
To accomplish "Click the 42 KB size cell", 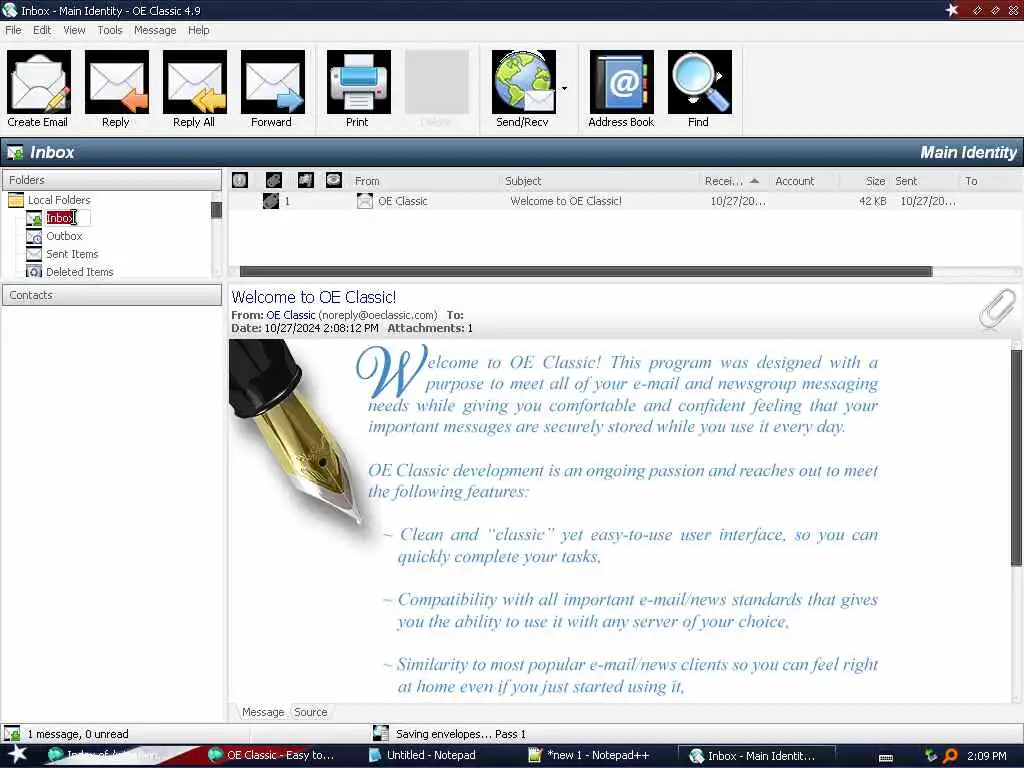I will pyautogui.click(x=872, y=201).
